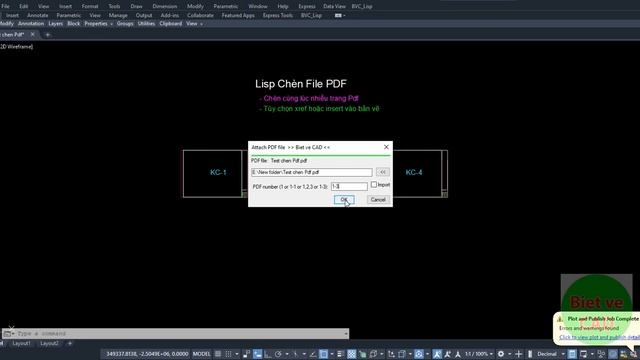The width and height of the screenshot is (640, 360).
Task: Expand polar tracking angle dropdown
Action: (287, 354)
